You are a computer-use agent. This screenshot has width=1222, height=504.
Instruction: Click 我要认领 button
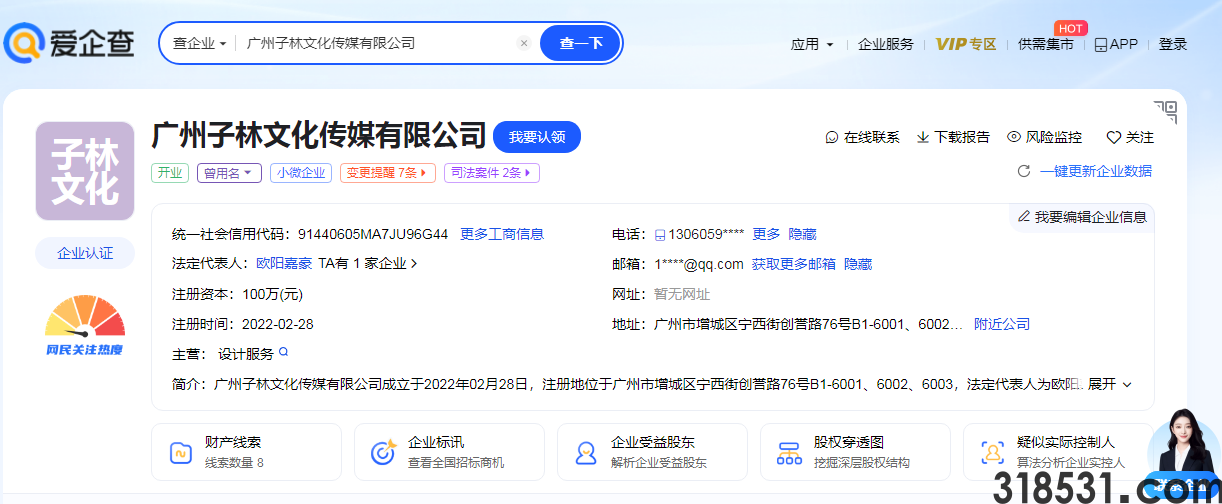click(537, 137)
